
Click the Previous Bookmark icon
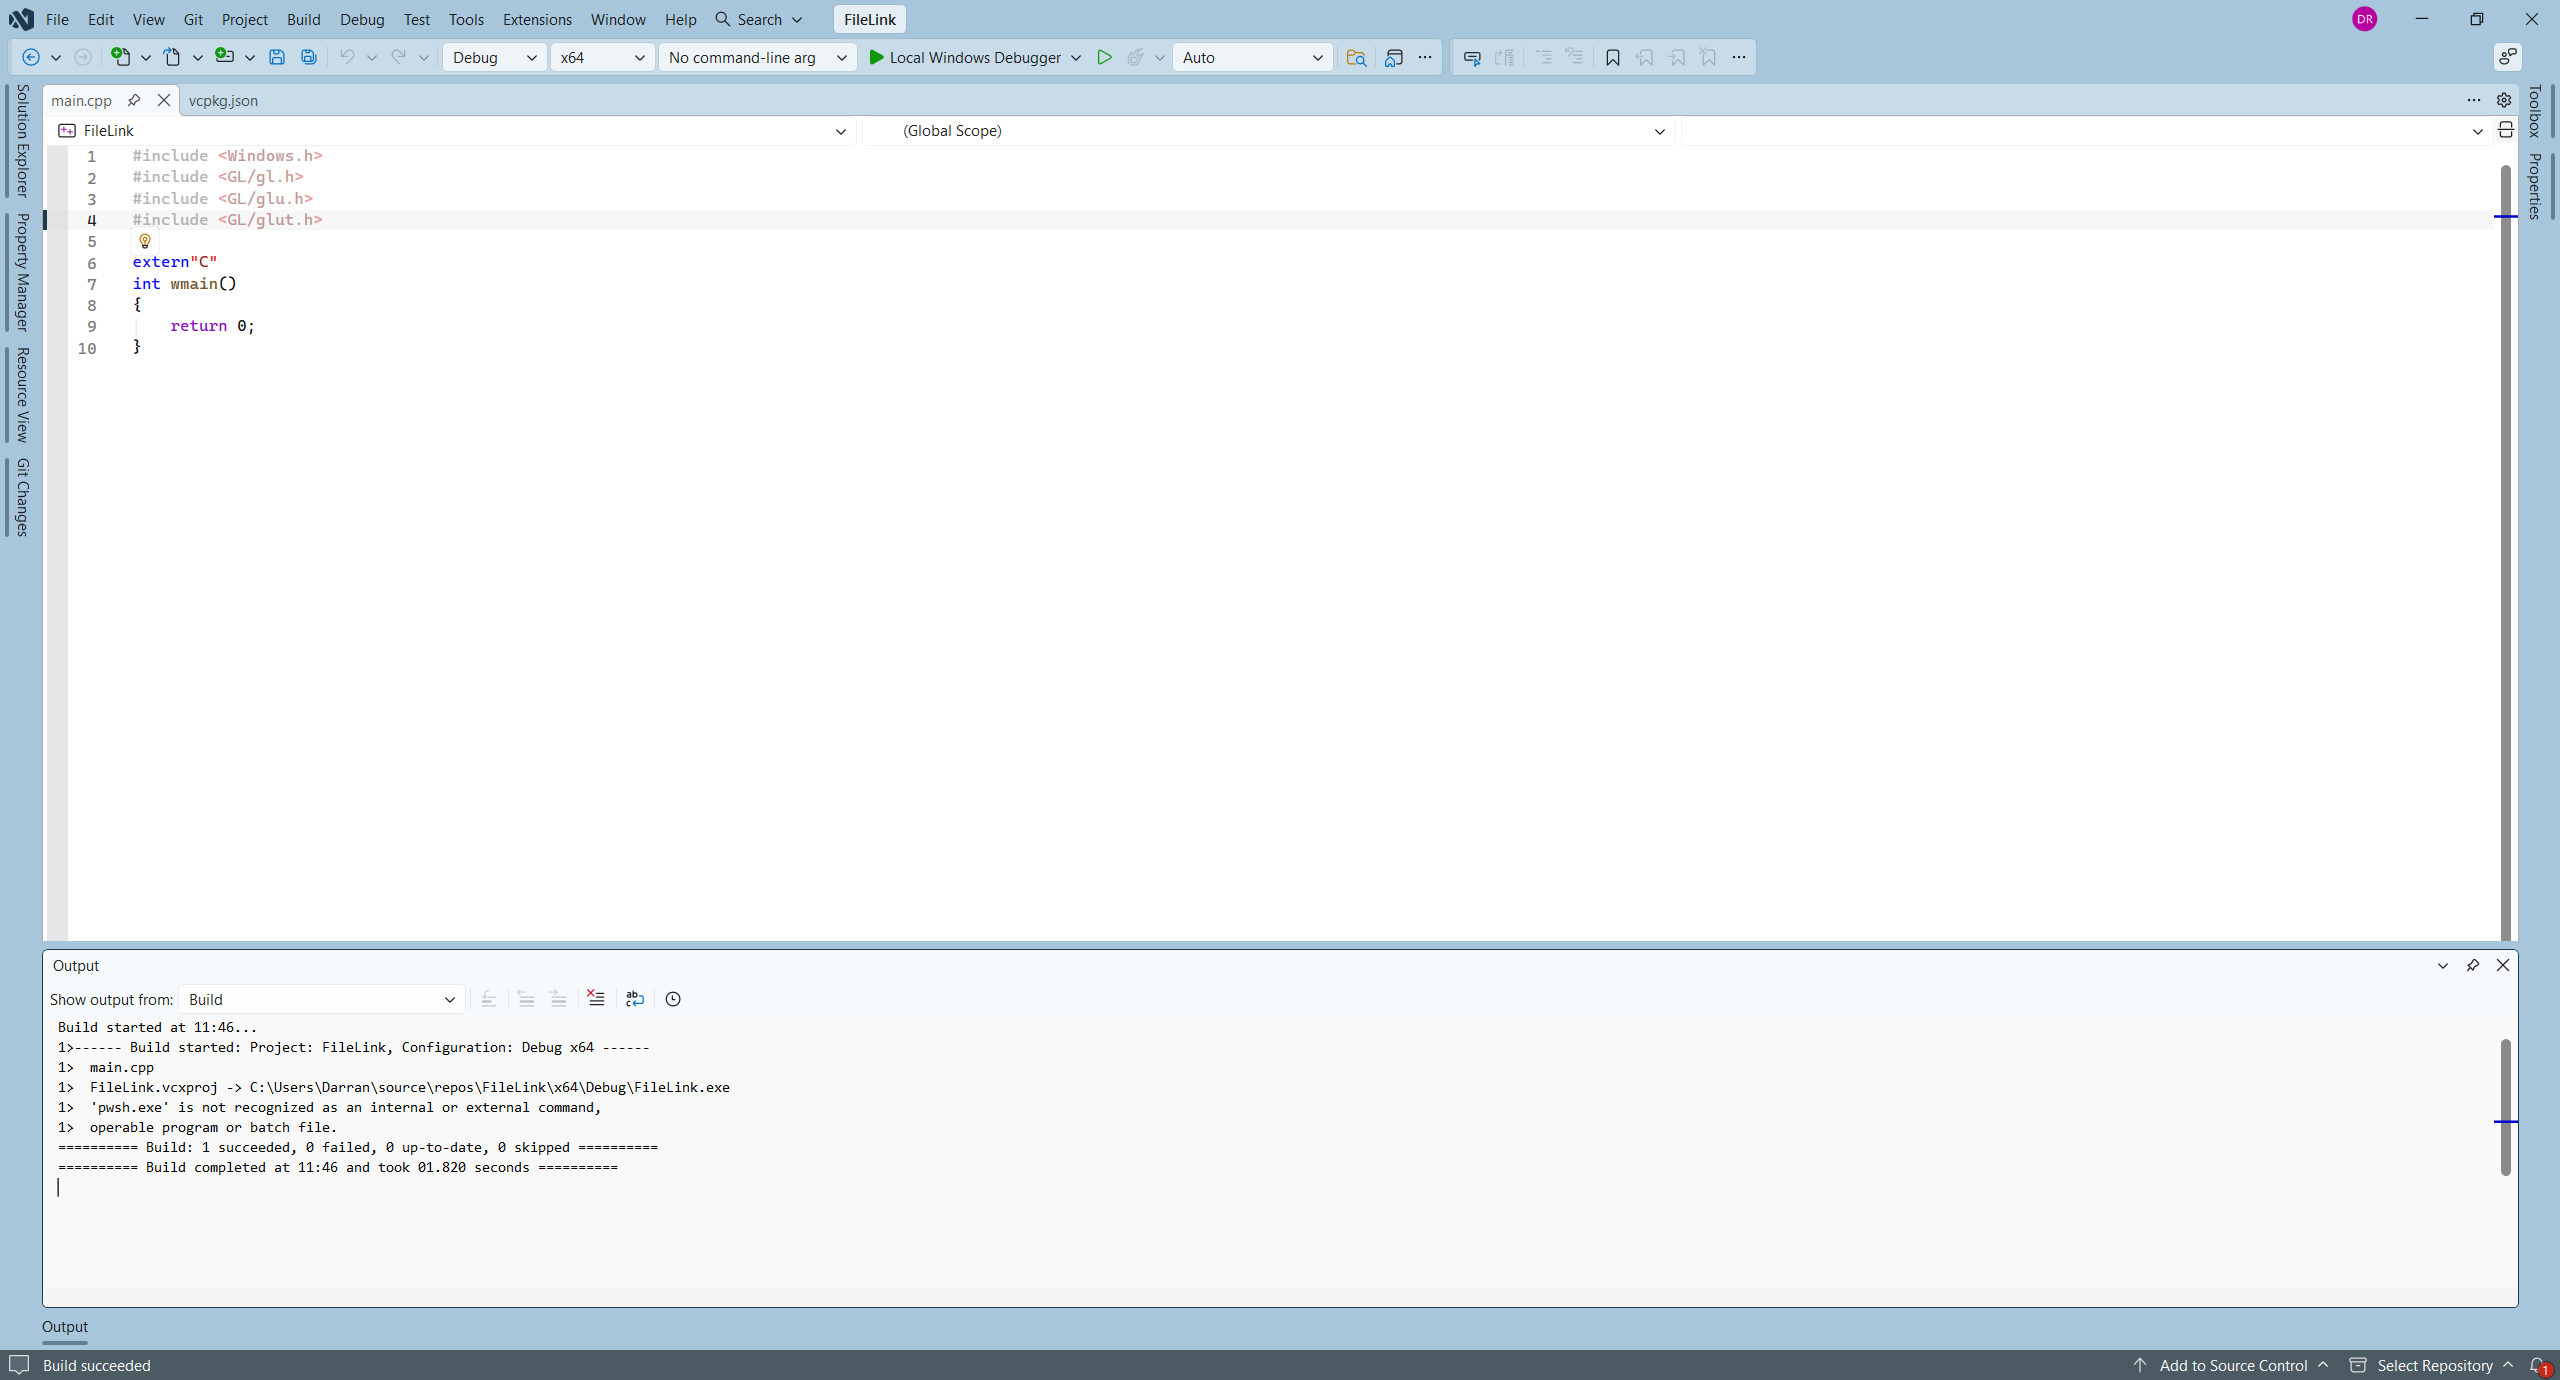pyautogui.click(x=1645, y=57)
